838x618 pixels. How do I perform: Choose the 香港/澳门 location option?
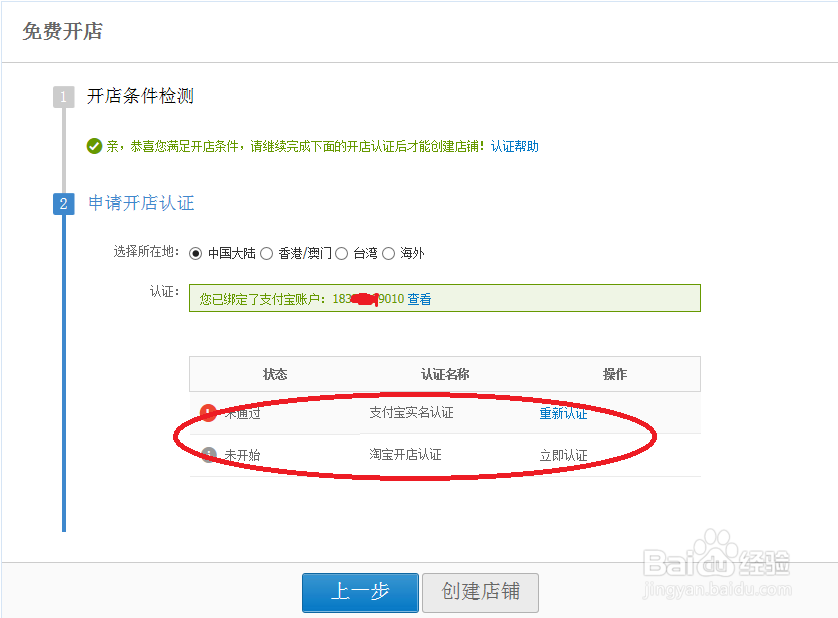click(x=267, y=253)
